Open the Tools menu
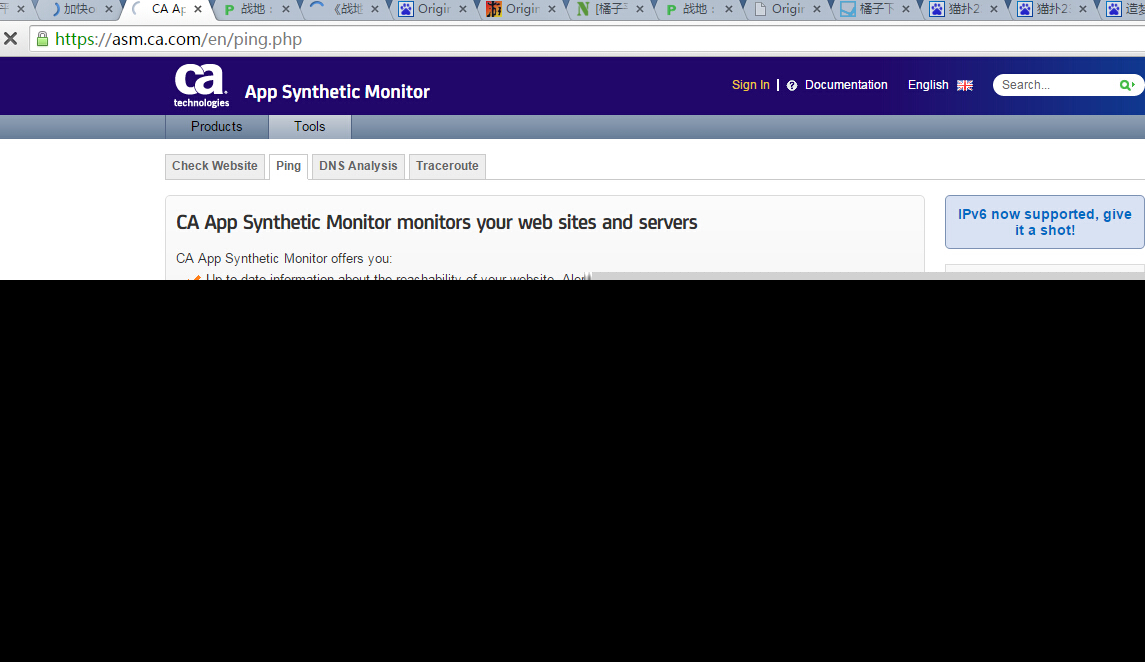The image size is (1145, 662). [310, 126]
